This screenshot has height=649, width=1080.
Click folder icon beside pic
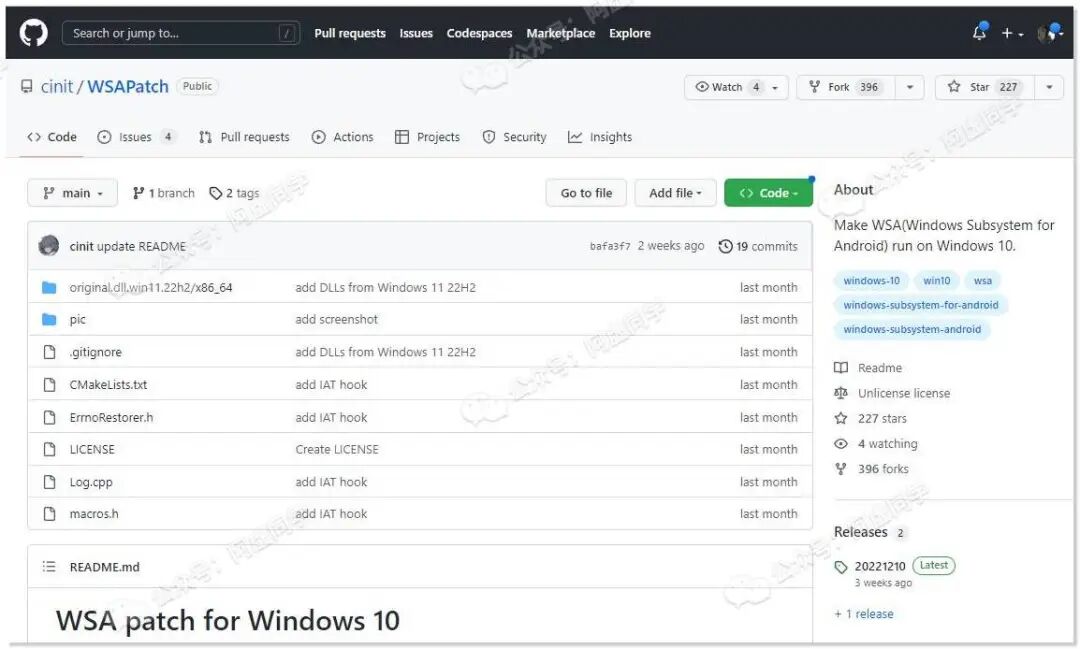[49, 319]
